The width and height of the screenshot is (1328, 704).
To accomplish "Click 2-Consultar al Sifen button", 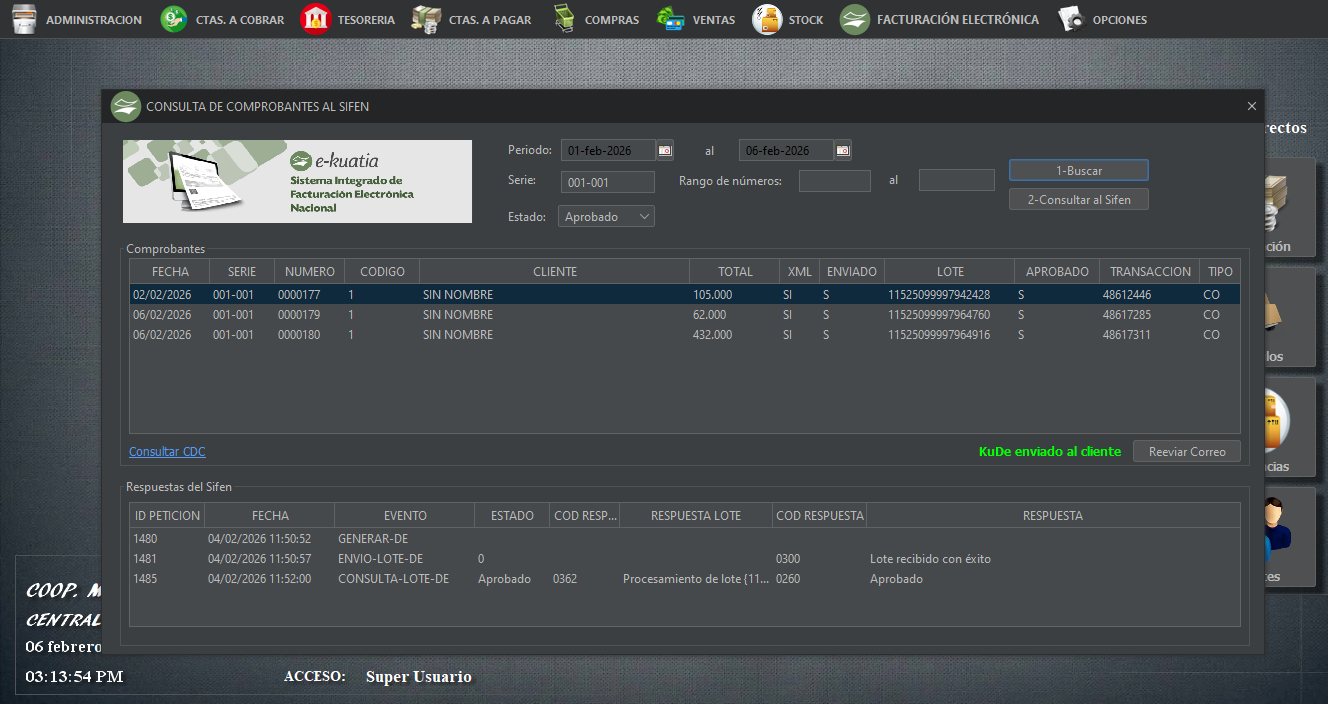I will (x=1078, y=200).
